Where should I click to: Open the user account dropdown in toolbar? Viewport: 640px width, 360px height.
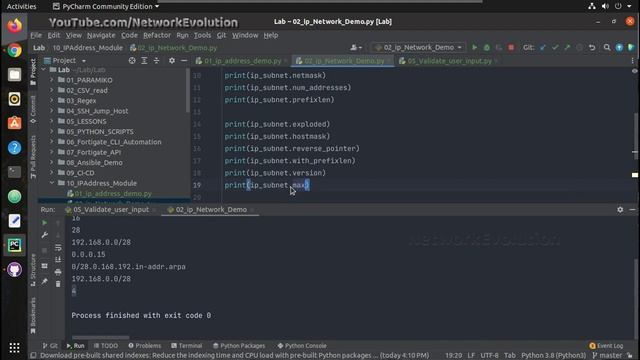pos(356,48)
